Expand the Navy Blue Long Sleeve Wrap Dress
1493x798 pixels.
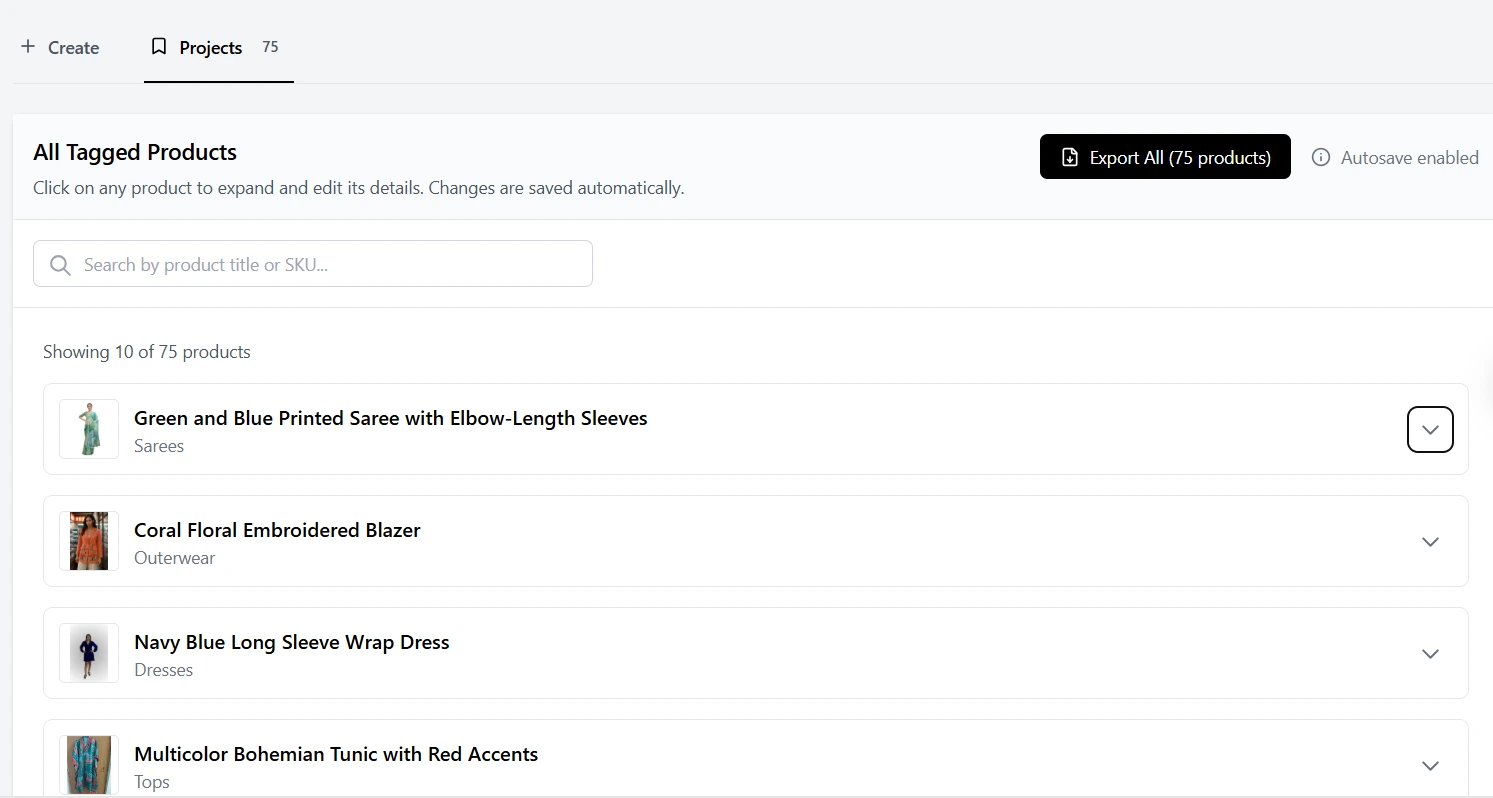point(1430,653)
